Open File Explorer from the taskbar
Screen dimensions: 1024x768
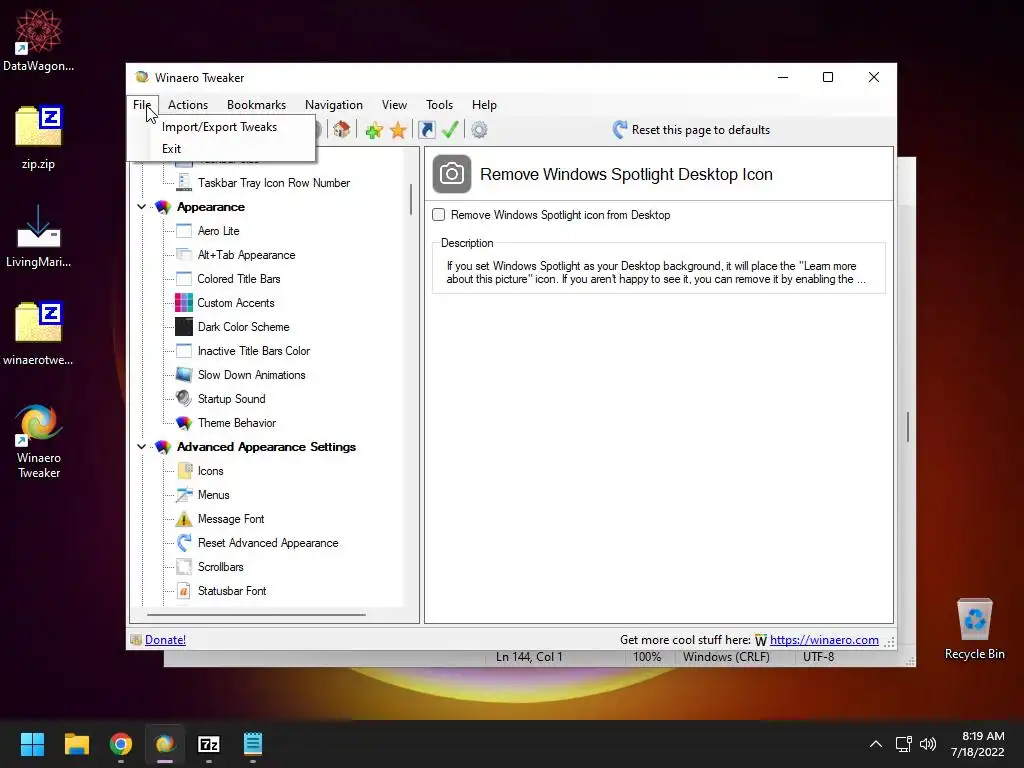point(76,744)
